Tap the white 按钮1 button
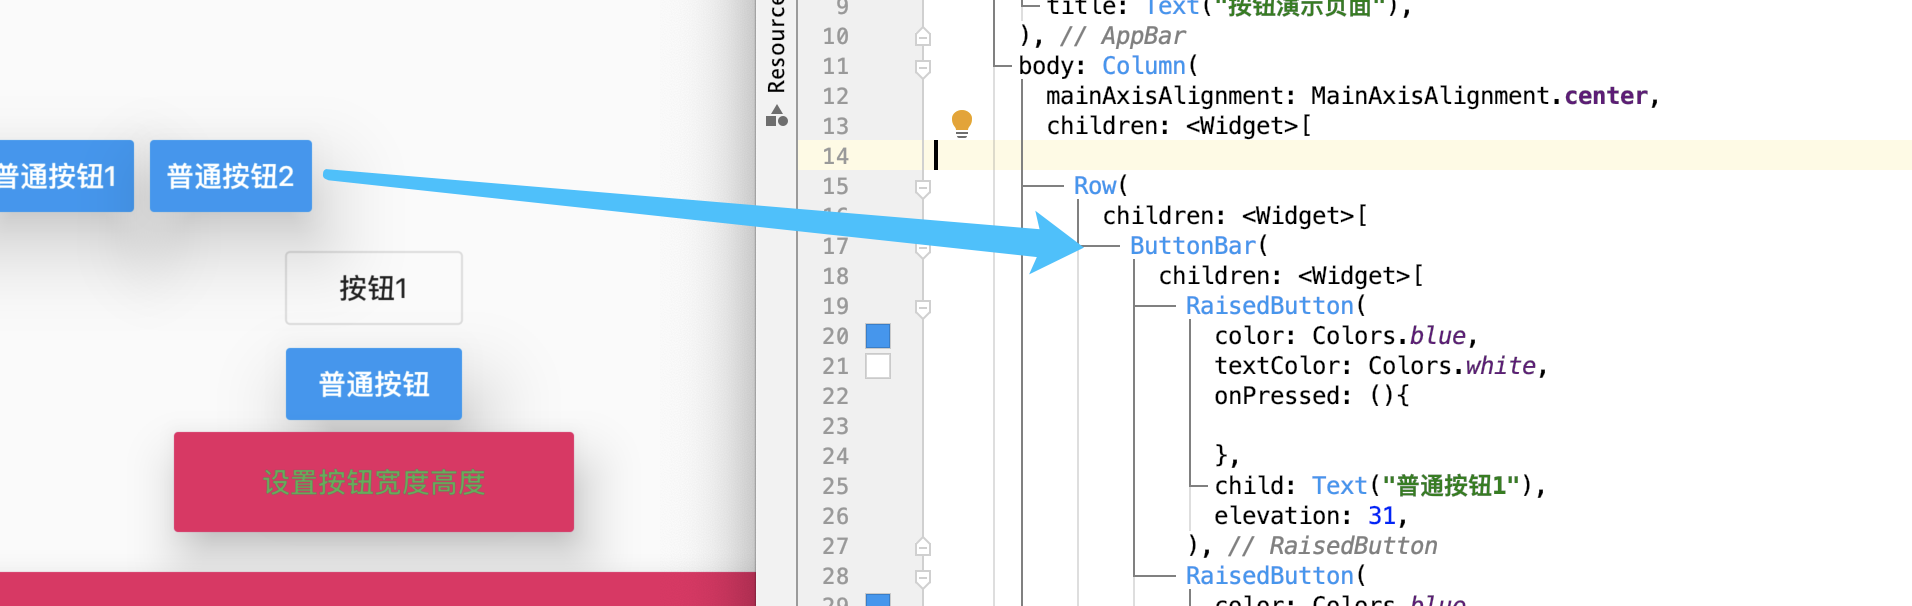 [374, 288]
